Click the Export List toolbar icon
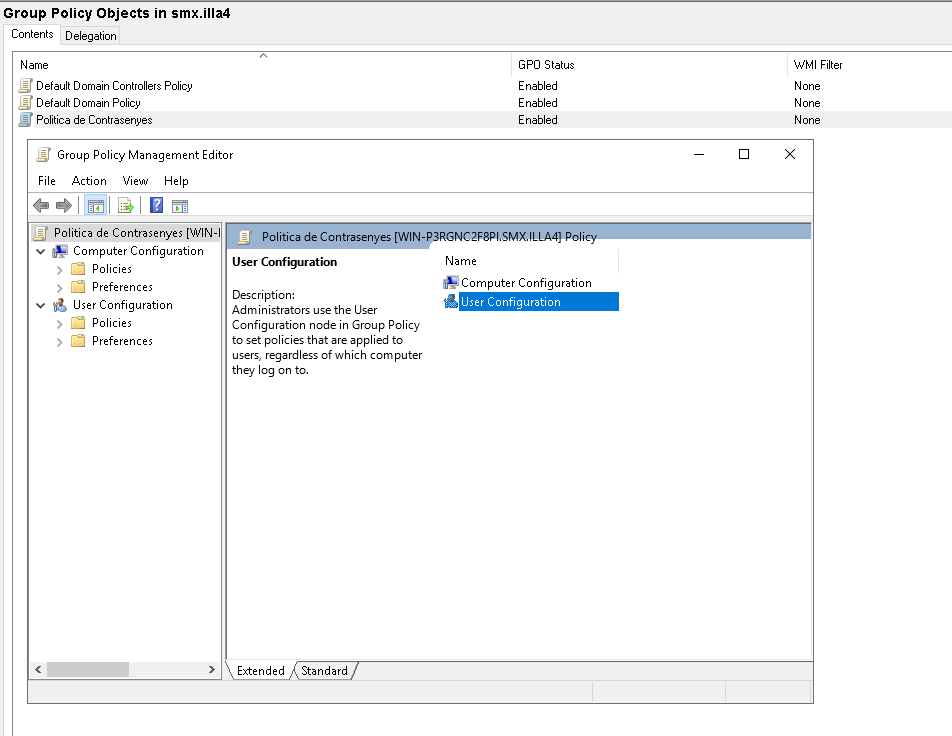The height and width of the screenshot is (736, 952). (x=126, y=206)
